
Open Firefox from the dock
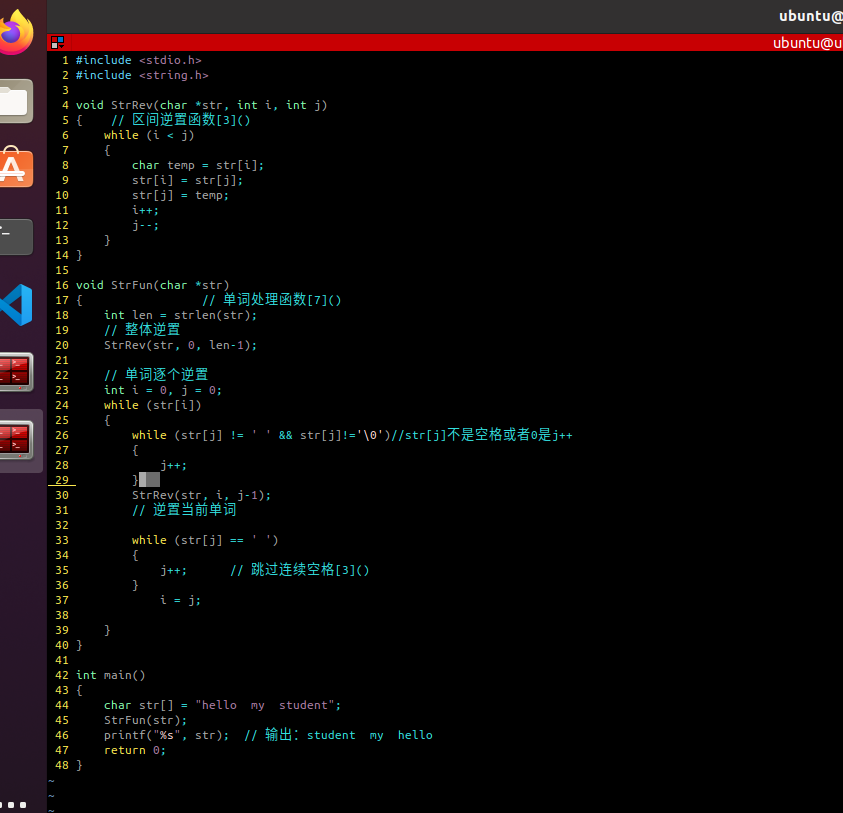(15, 32)
